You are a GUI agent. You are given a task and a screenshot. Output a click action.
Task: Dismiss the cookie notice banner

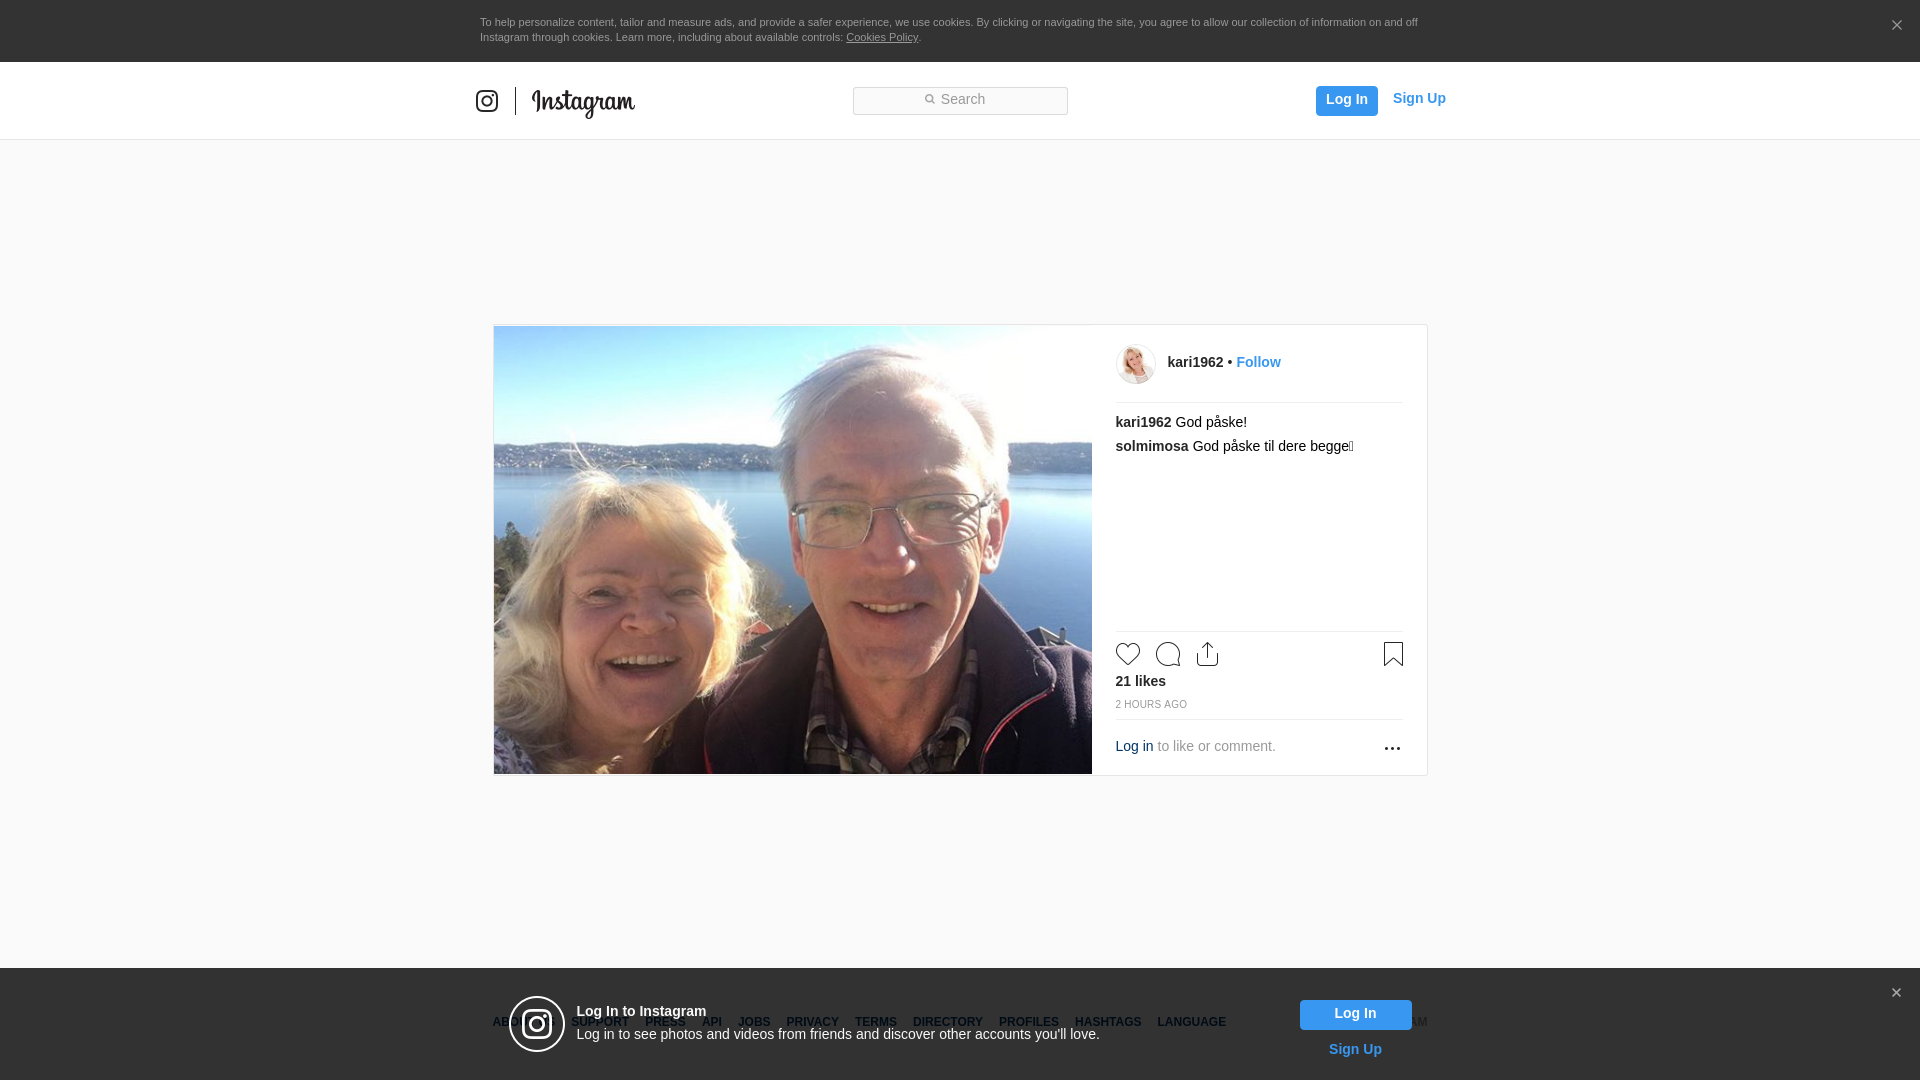coord(1896,26)
